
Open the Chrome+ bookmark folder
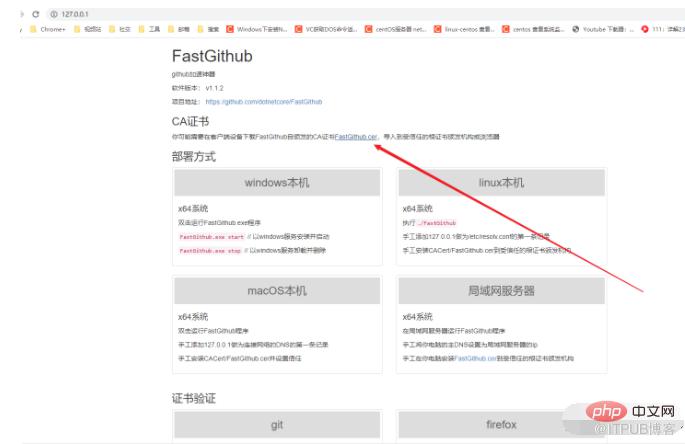click(x=48, y=29)
